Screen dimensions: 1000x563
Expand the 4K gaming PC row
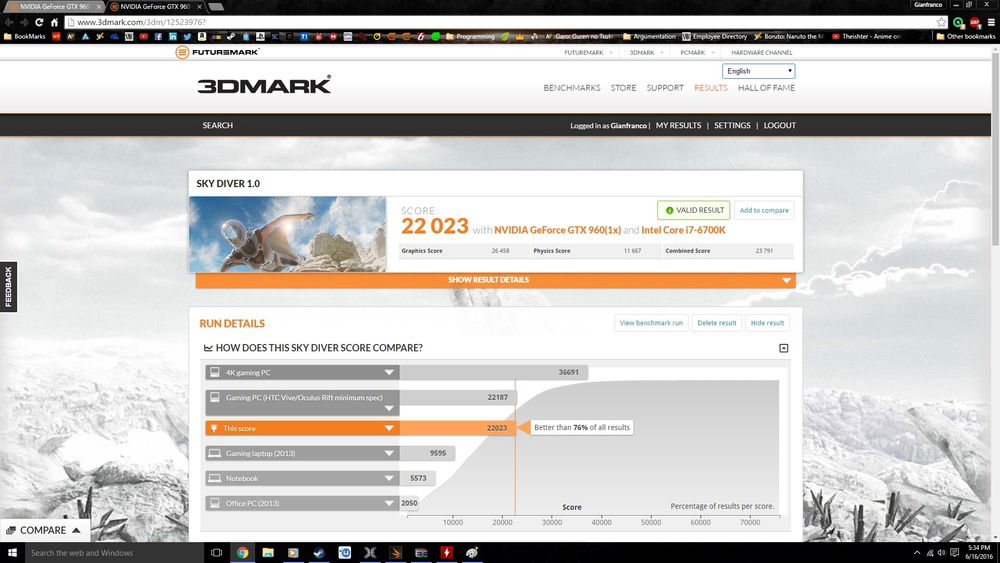[x=389, y=373]
